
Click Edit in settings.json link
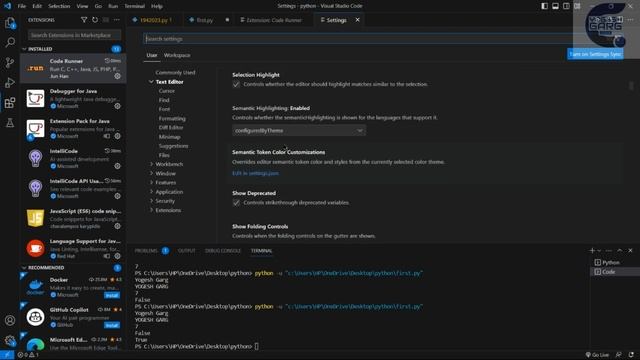point(256,173)
